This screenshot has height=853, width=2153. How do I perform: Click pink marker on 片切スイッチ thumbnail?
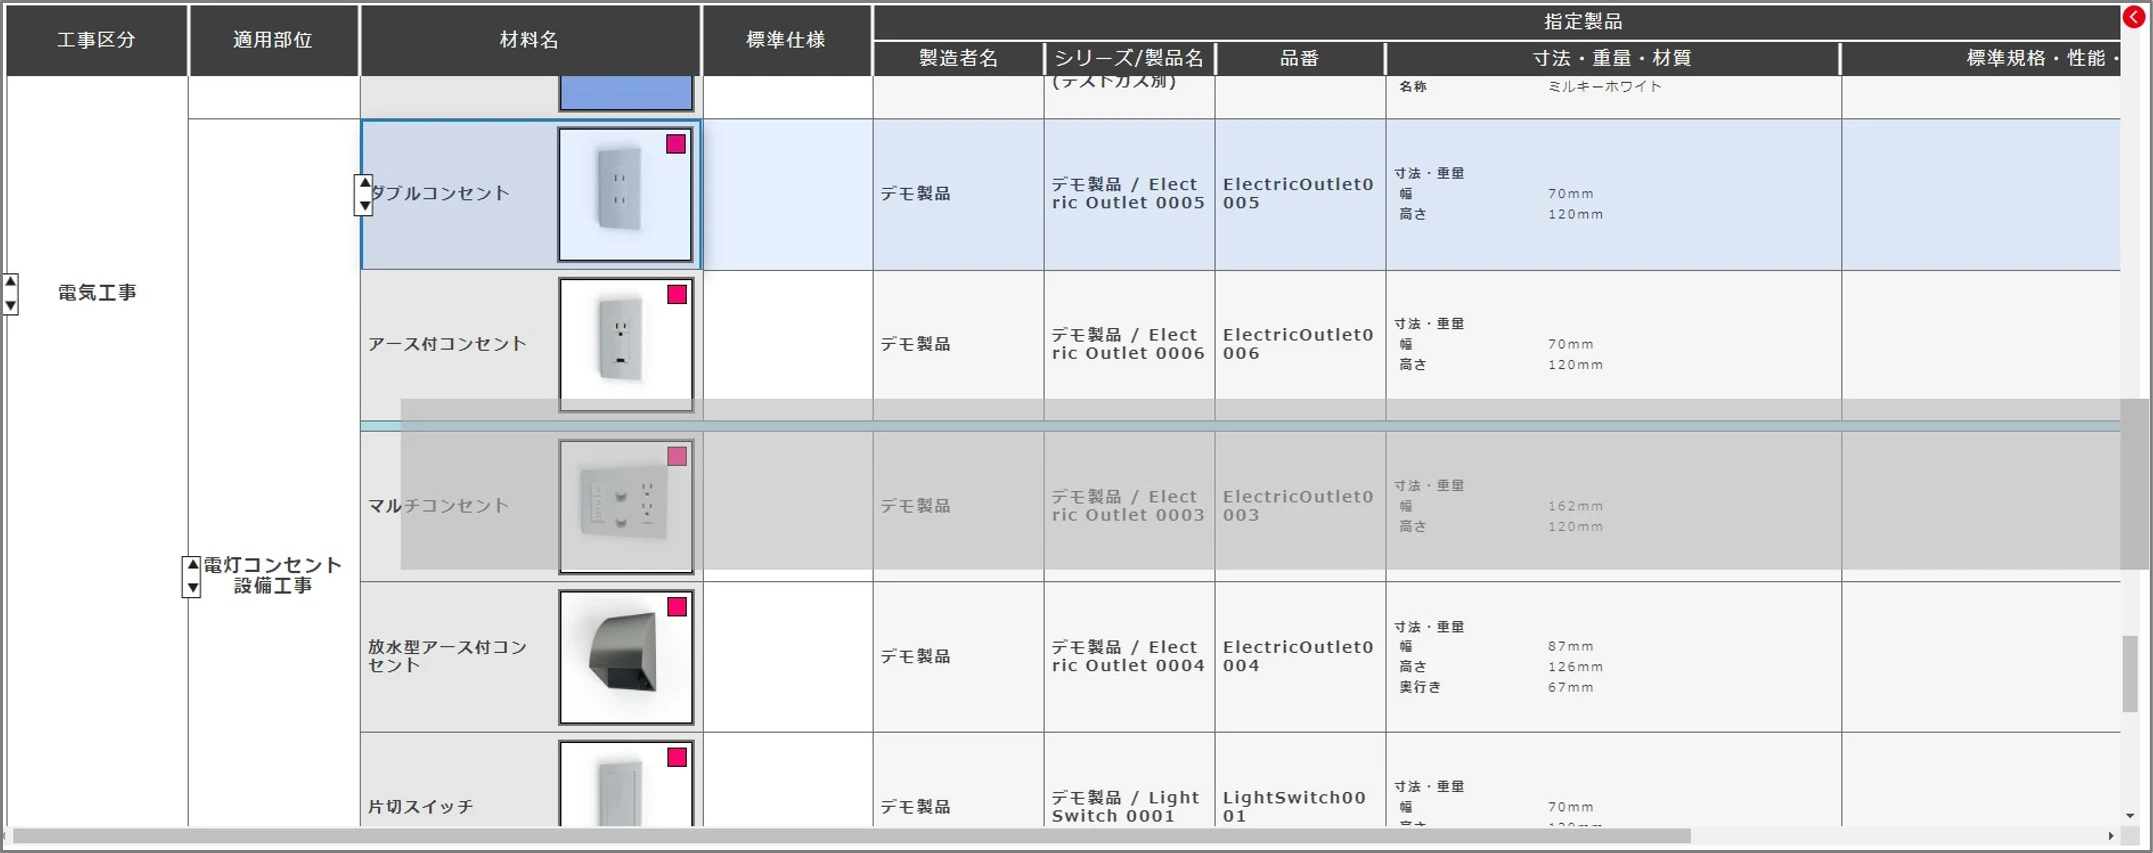[x=677, y=758]
